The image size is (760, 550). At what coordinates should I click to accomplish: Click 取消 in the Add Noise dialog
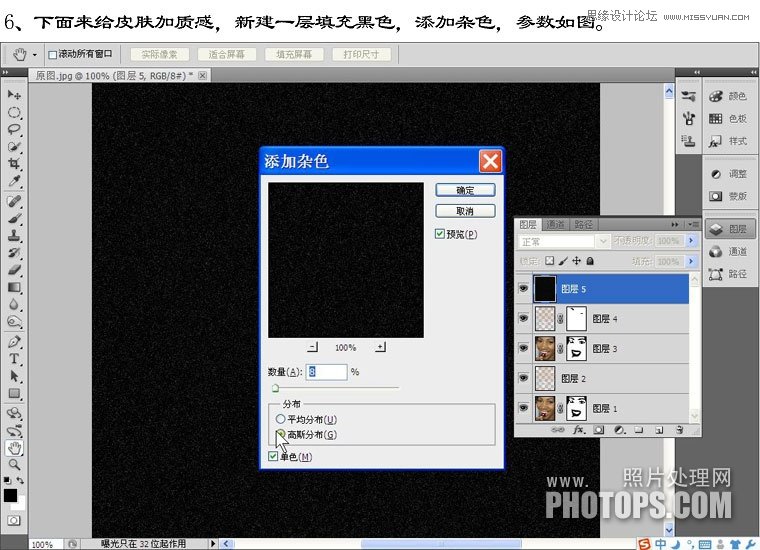pos(465,211)
